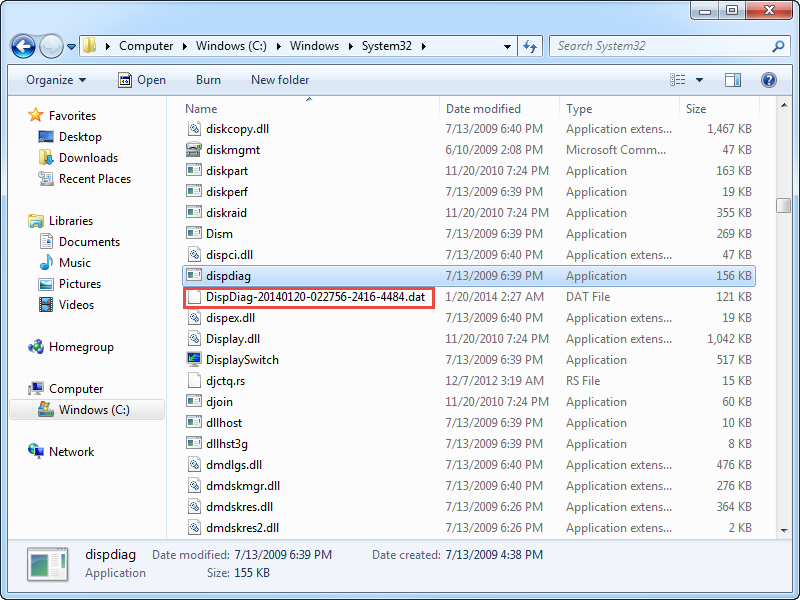Select the dispdiag application icon
The height and width of the screenshot is (600, 800).
coord(194,276)
